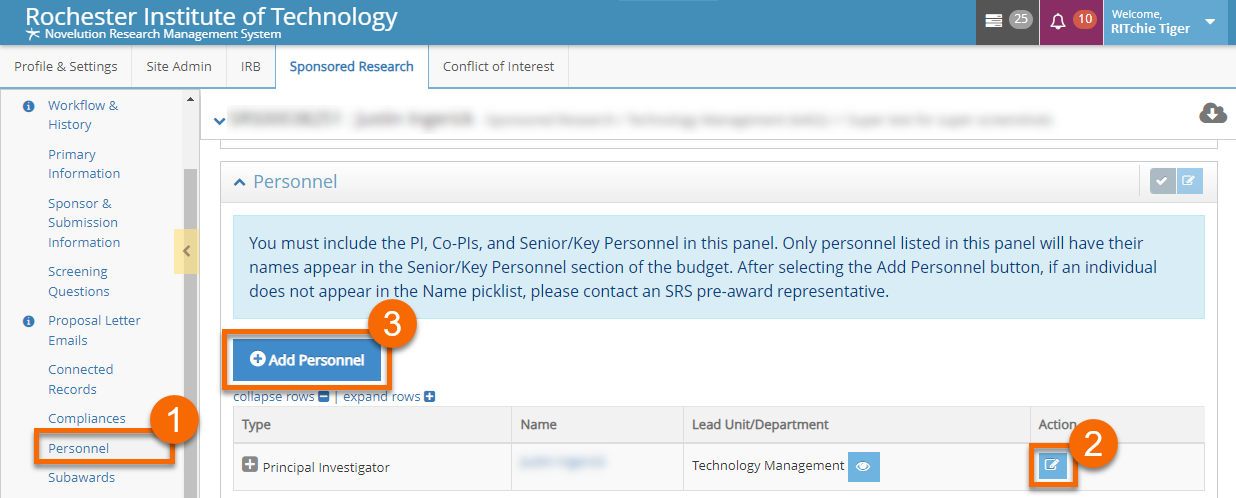Click the Personnel panel checkmark icon
Viewport: 1236px width, 498px height.
1161,181
